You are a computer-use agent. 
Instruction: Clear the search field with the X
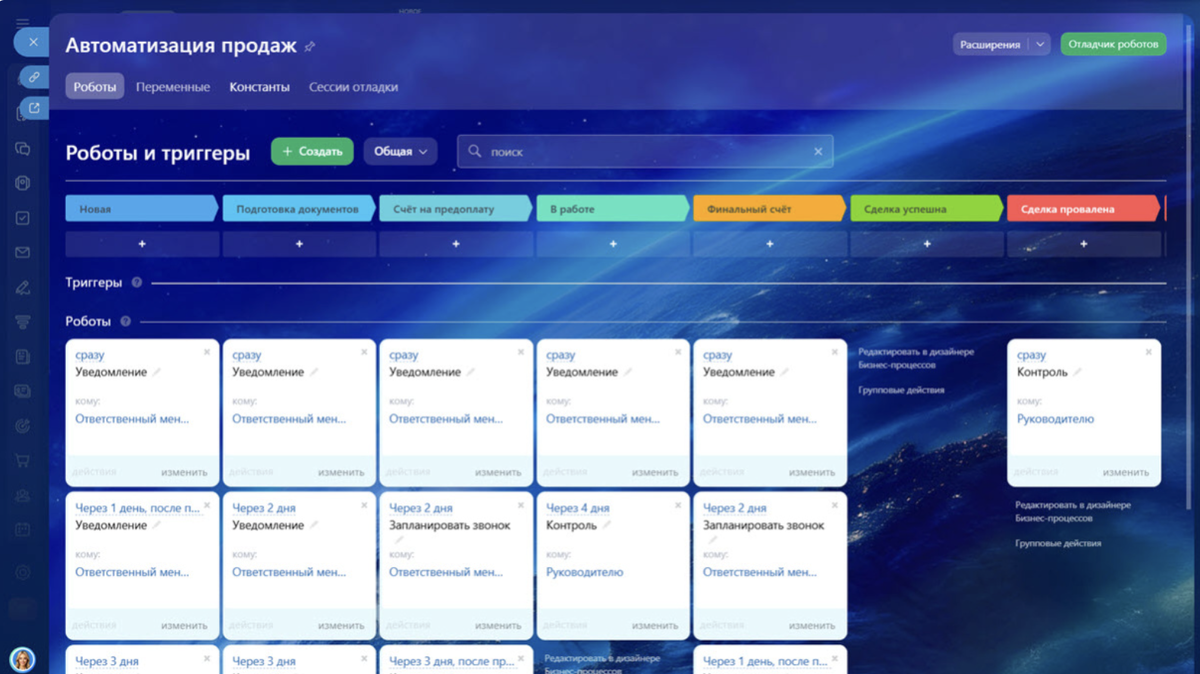click(818, 152)
